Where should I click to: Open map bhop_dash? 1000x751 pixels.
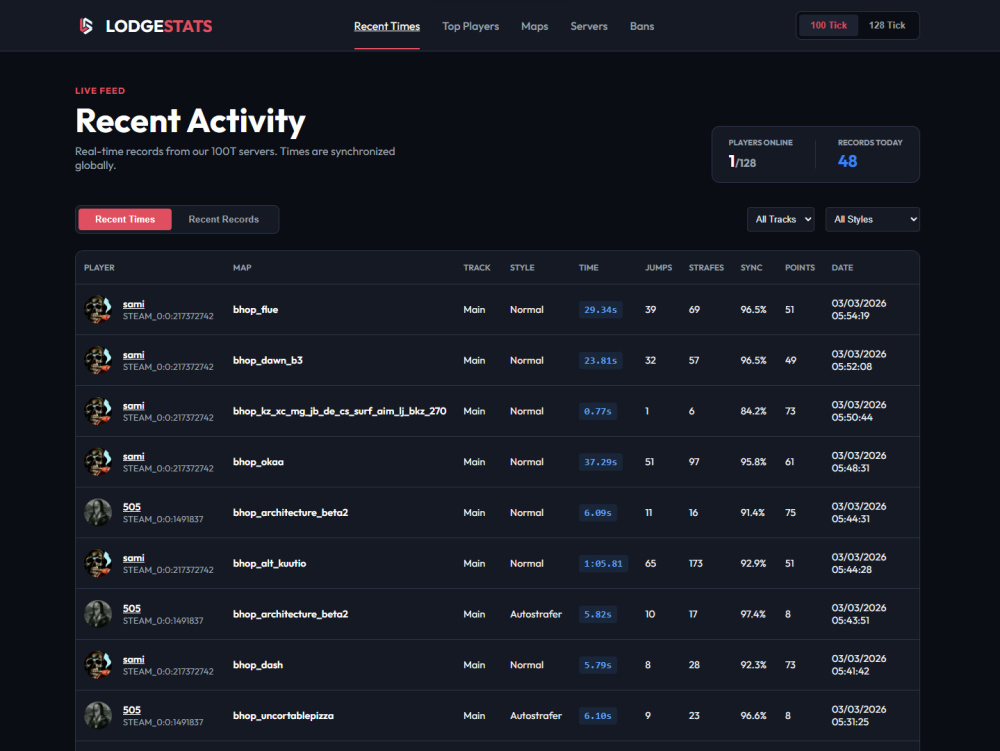[258, 665]
